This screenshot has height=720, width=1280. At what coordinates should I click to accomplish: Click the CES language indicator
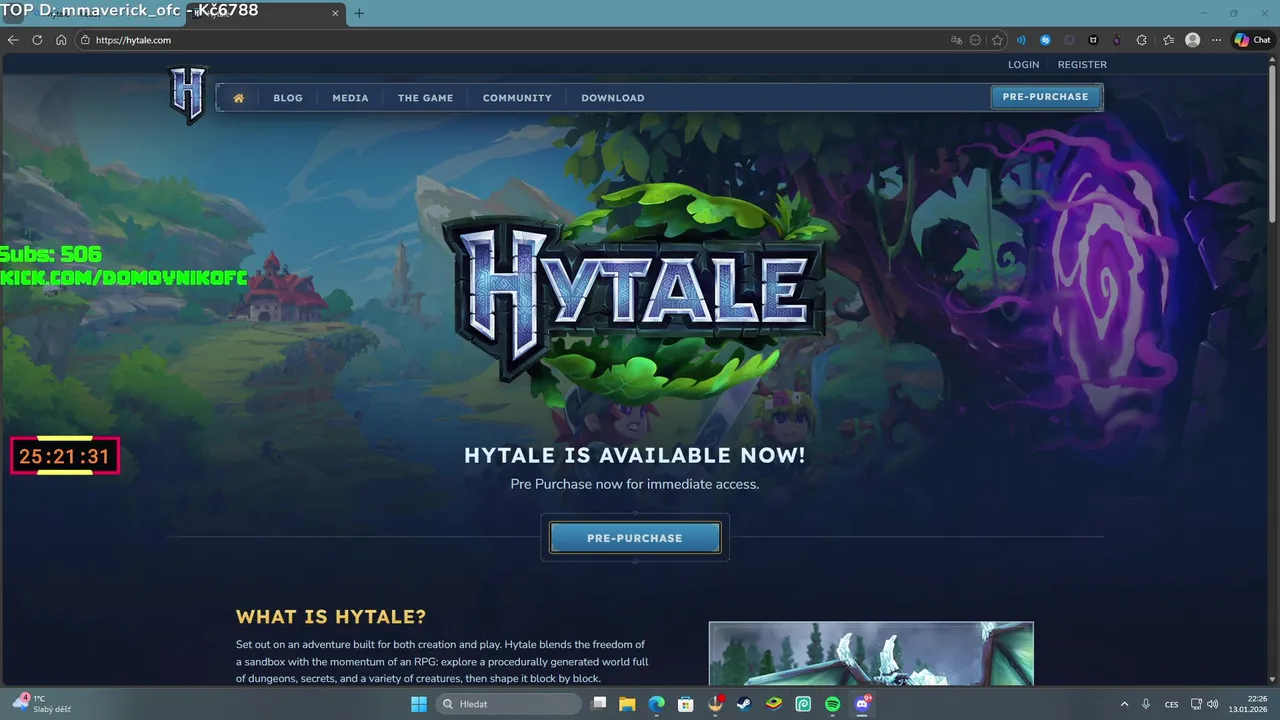tap(1171, 704)
